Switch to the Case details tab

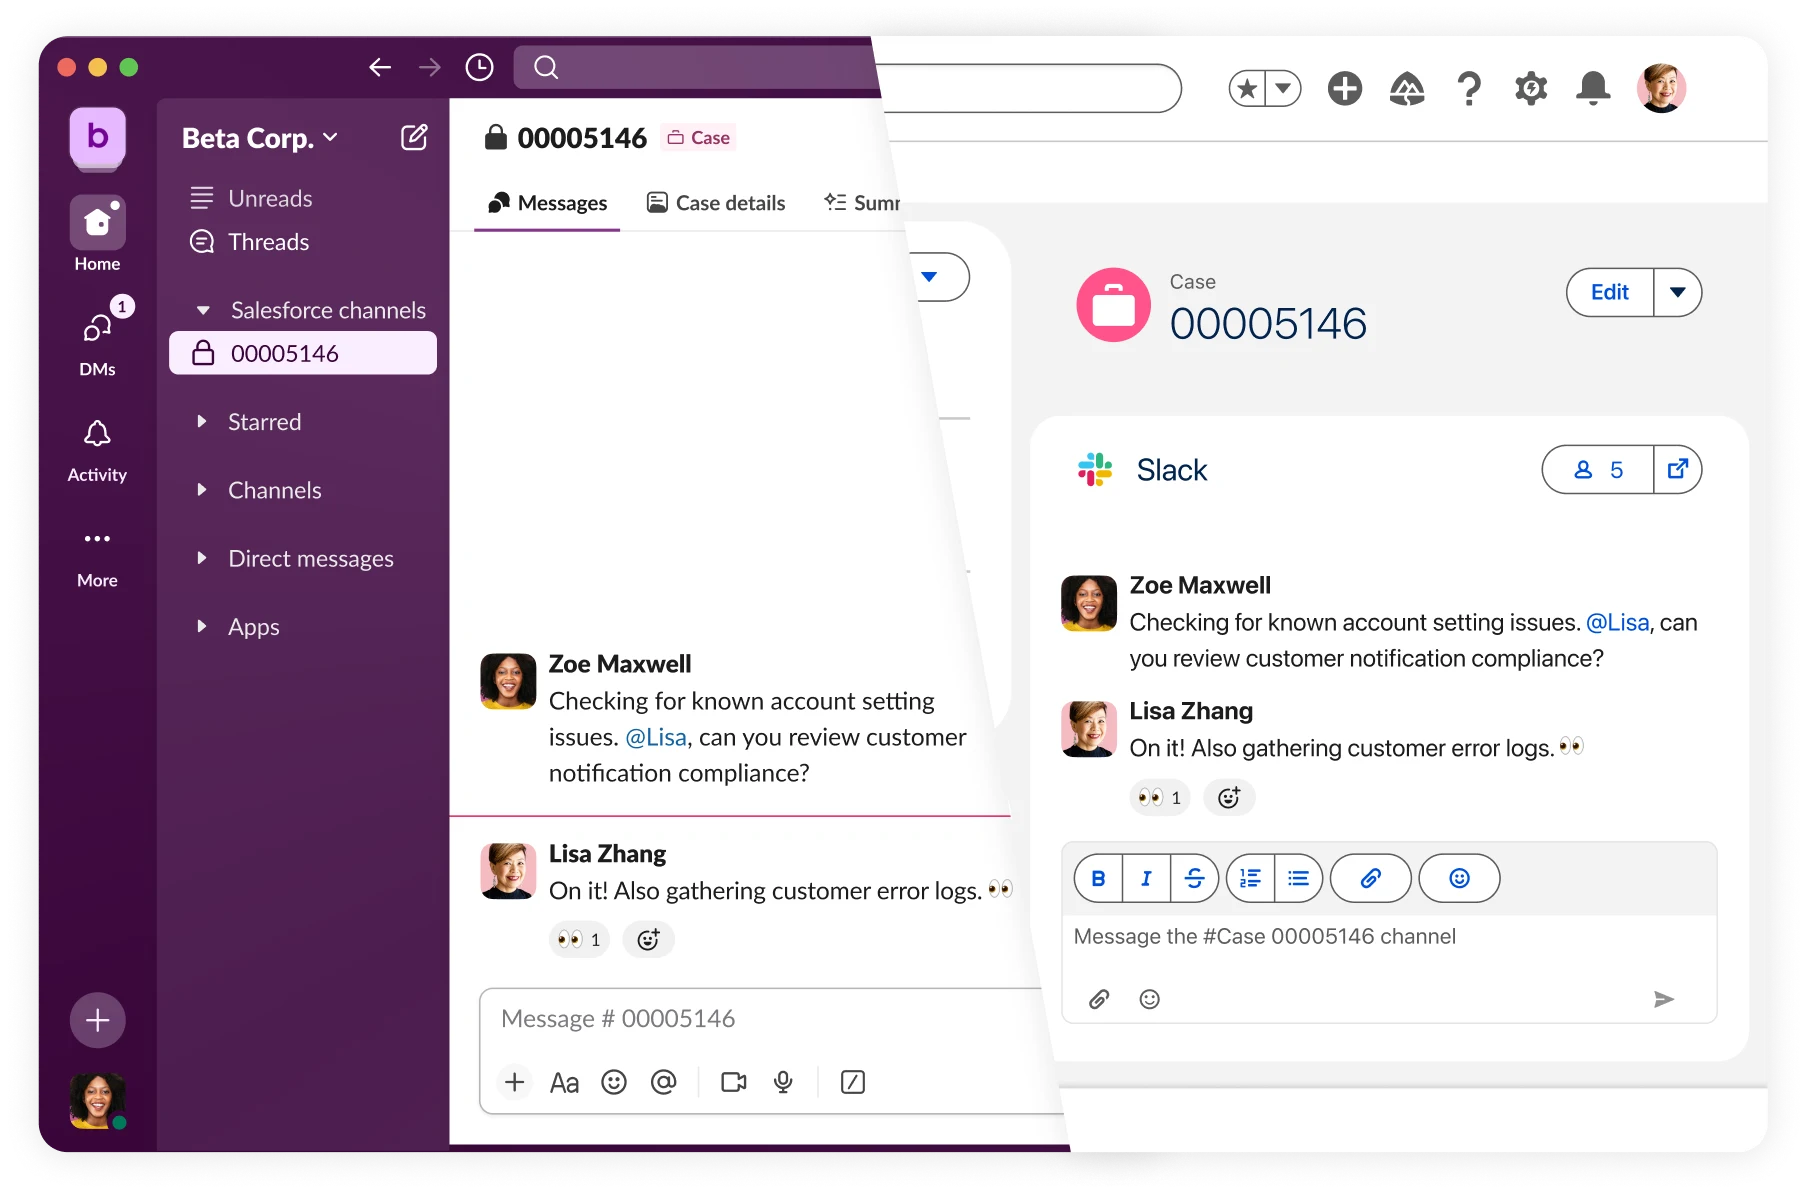716,203
